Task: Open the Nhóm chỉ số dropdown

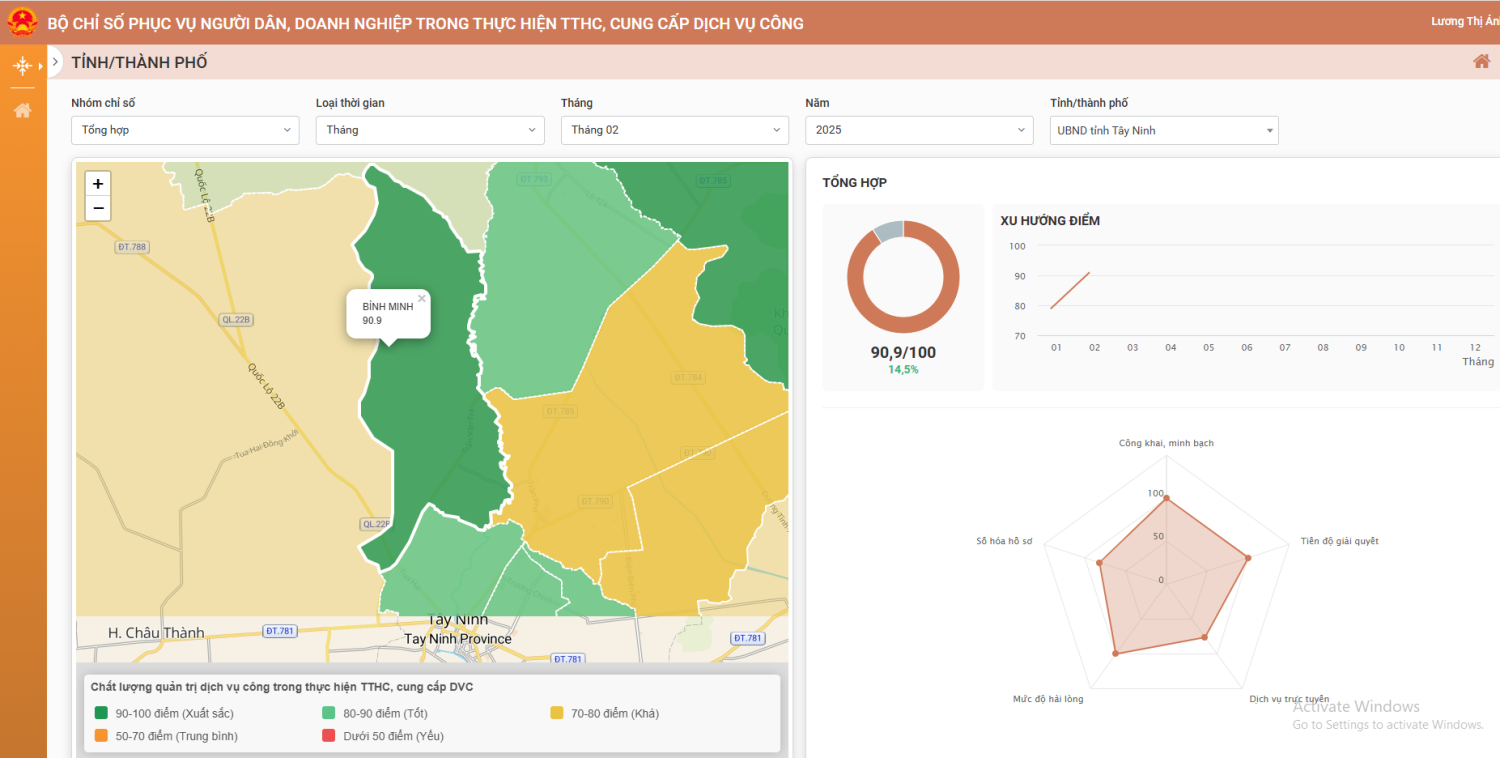Action: 185,130
